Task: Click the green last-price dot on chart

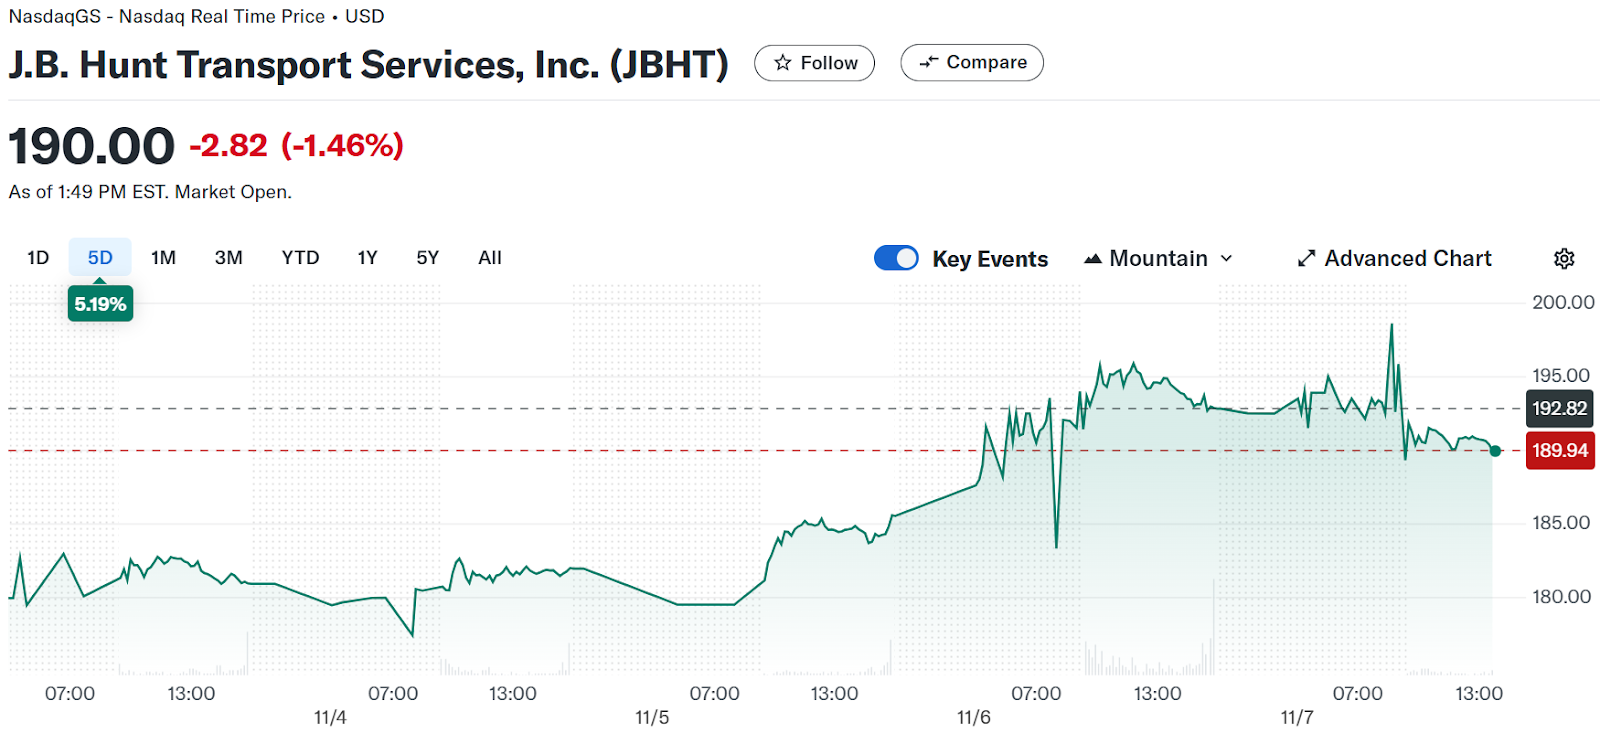Action: (1495, 451)
